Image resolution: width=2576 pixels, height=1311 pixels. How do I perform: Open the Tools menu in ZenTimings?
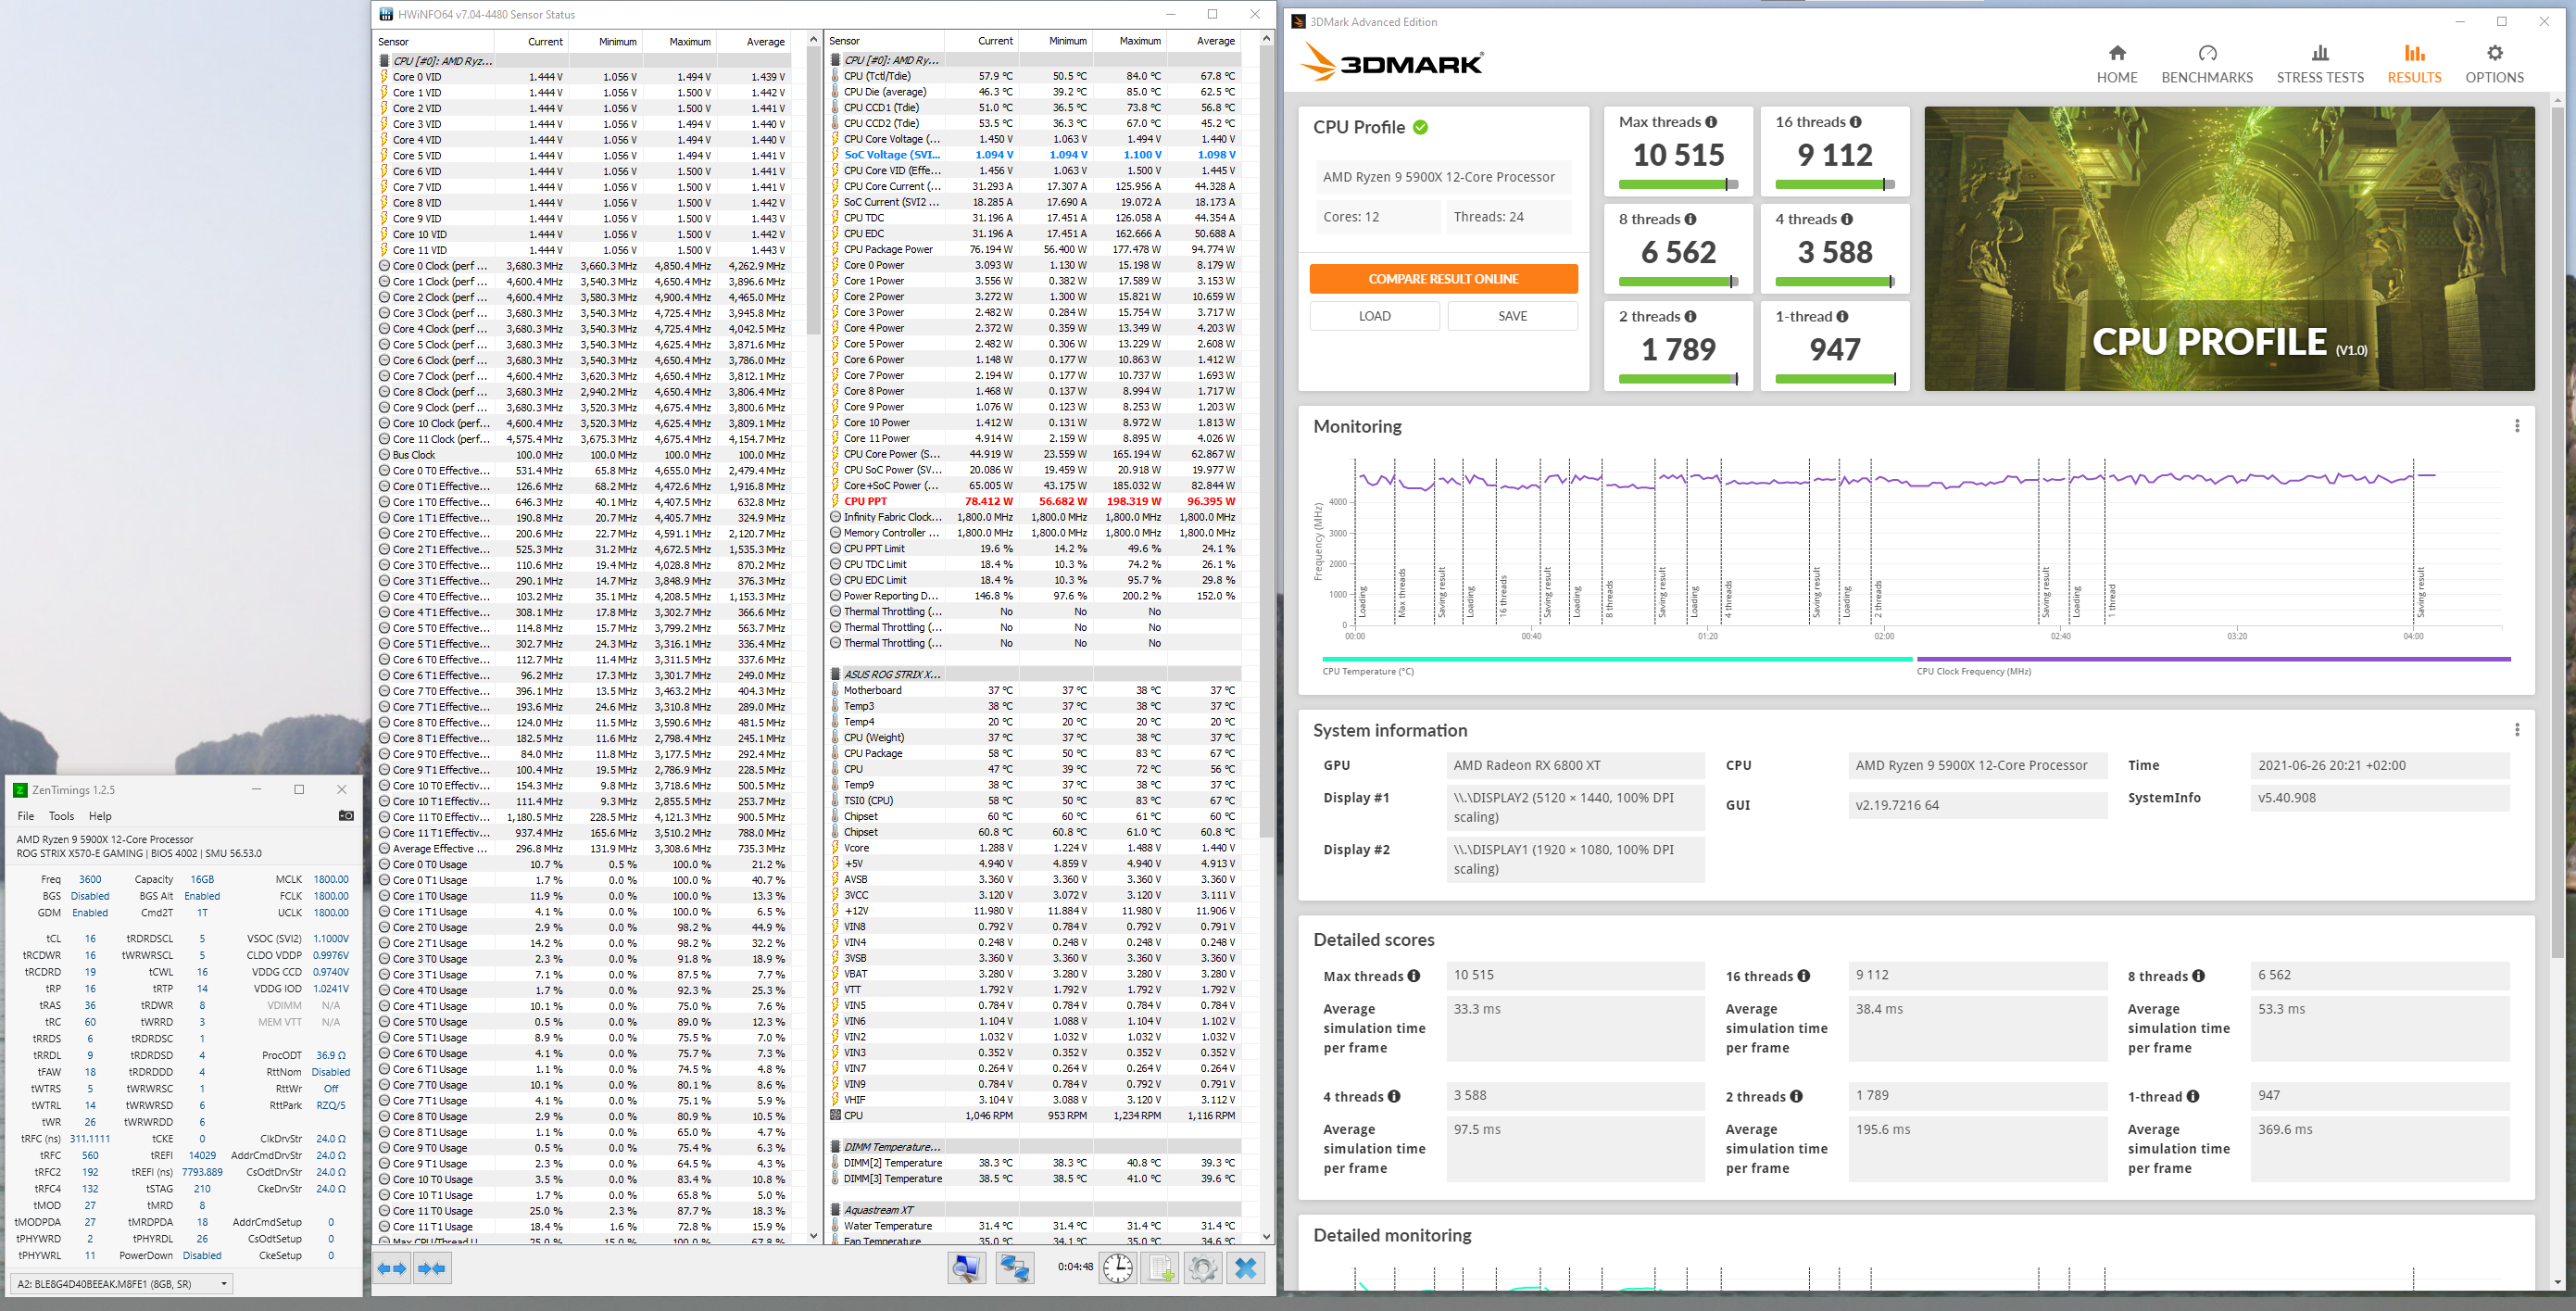pos(61,816)
